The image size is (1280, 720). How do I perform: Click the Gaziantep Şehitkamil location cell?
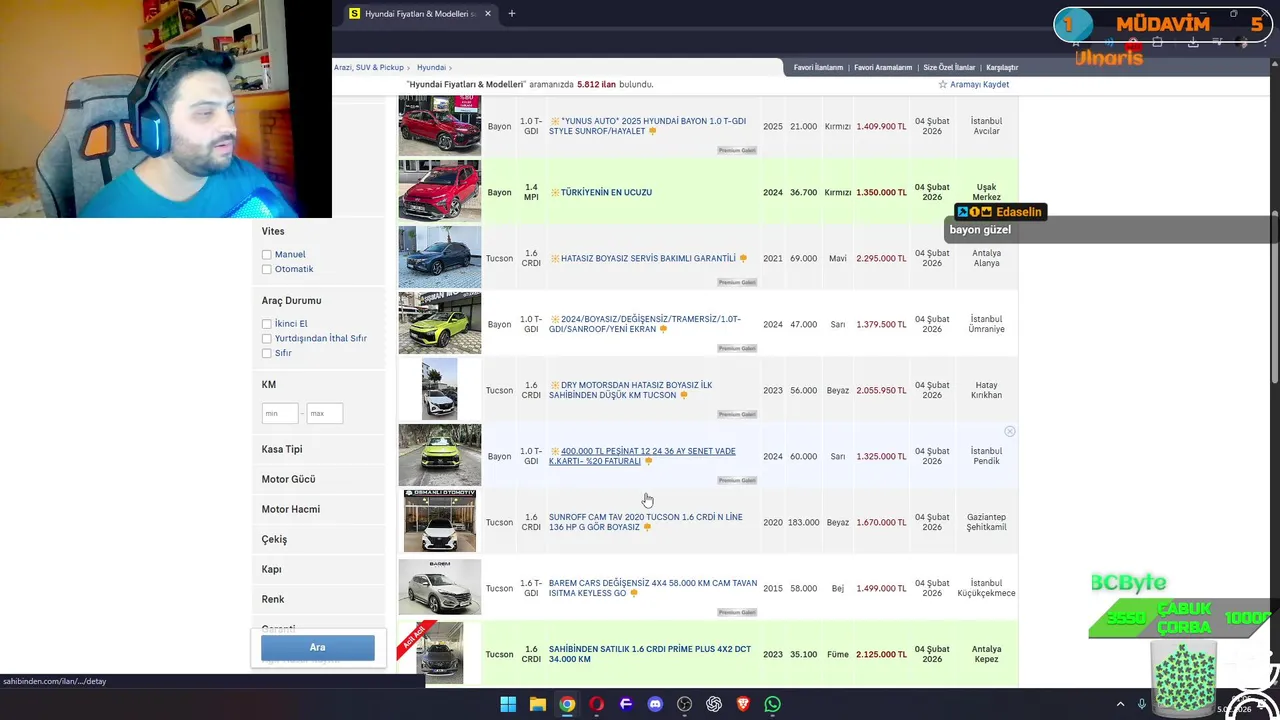click(986, 522)
